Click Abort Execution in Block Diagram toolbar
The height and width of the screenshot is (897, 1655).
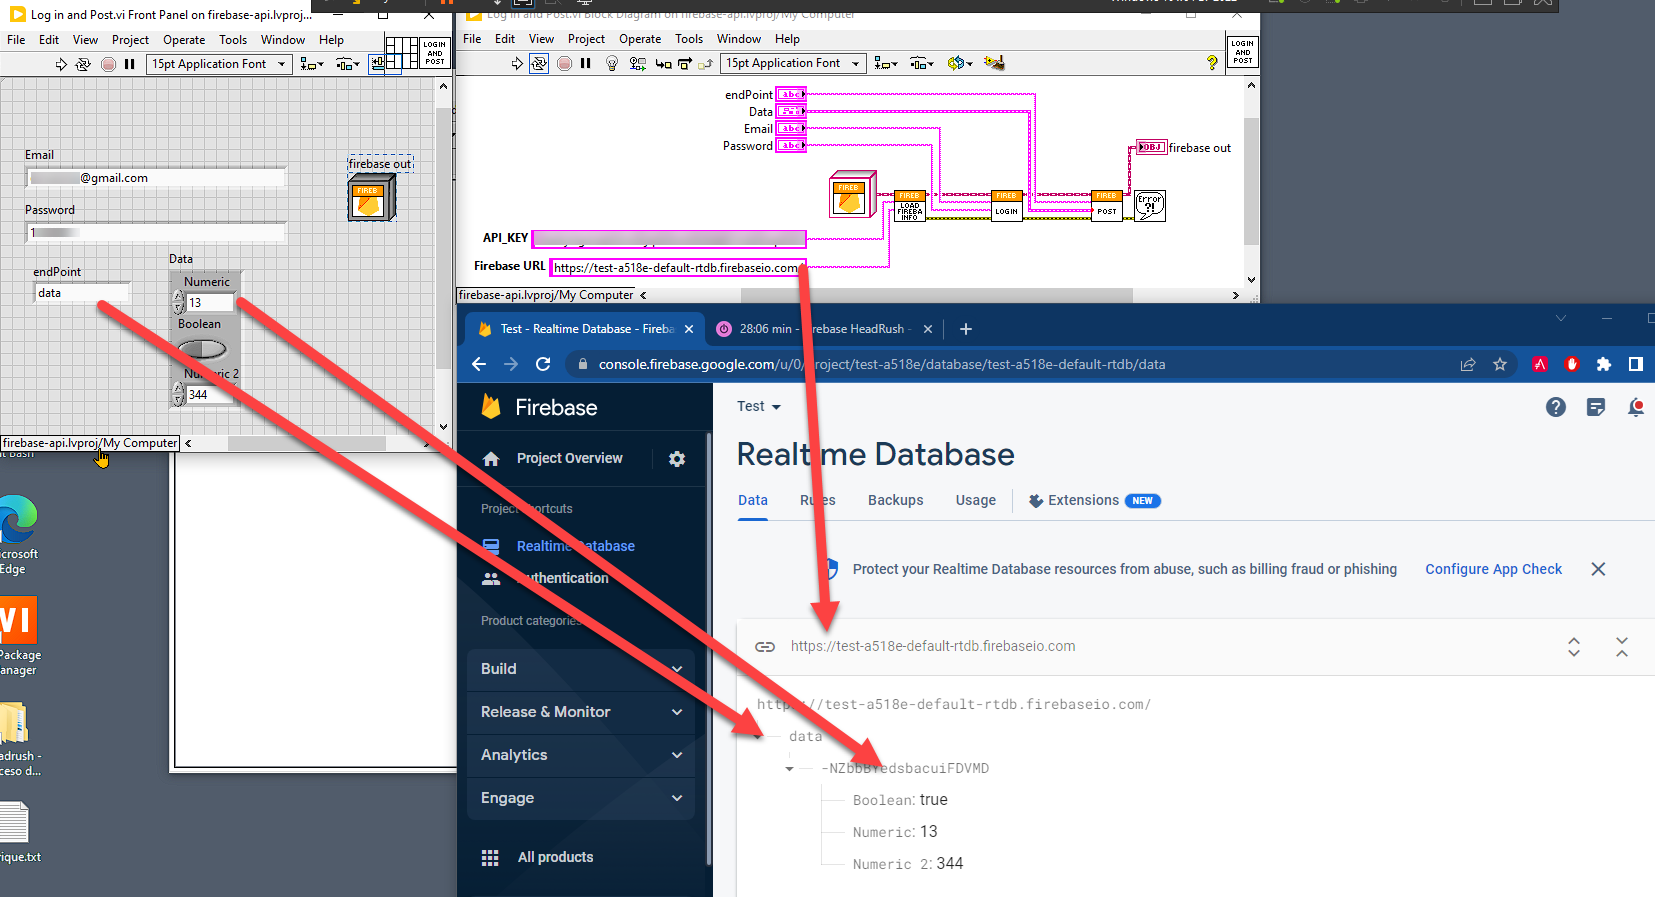pyautogui.click(x=564, y=63)
